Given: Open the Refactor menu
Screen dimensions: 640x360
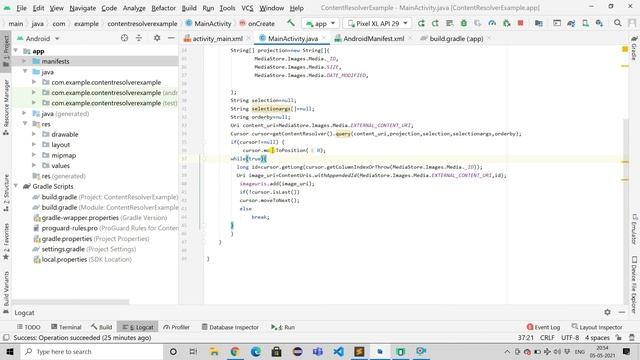Looking at the screenshot, I should point(163,8).
